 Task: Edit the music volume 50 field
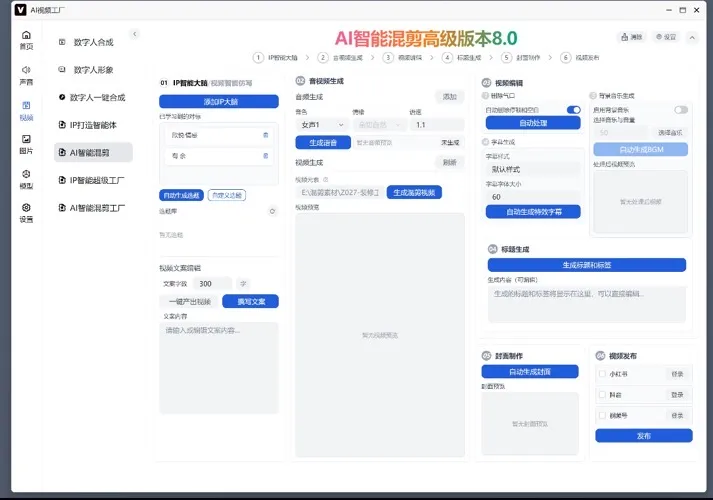click(x=621, y=133)
